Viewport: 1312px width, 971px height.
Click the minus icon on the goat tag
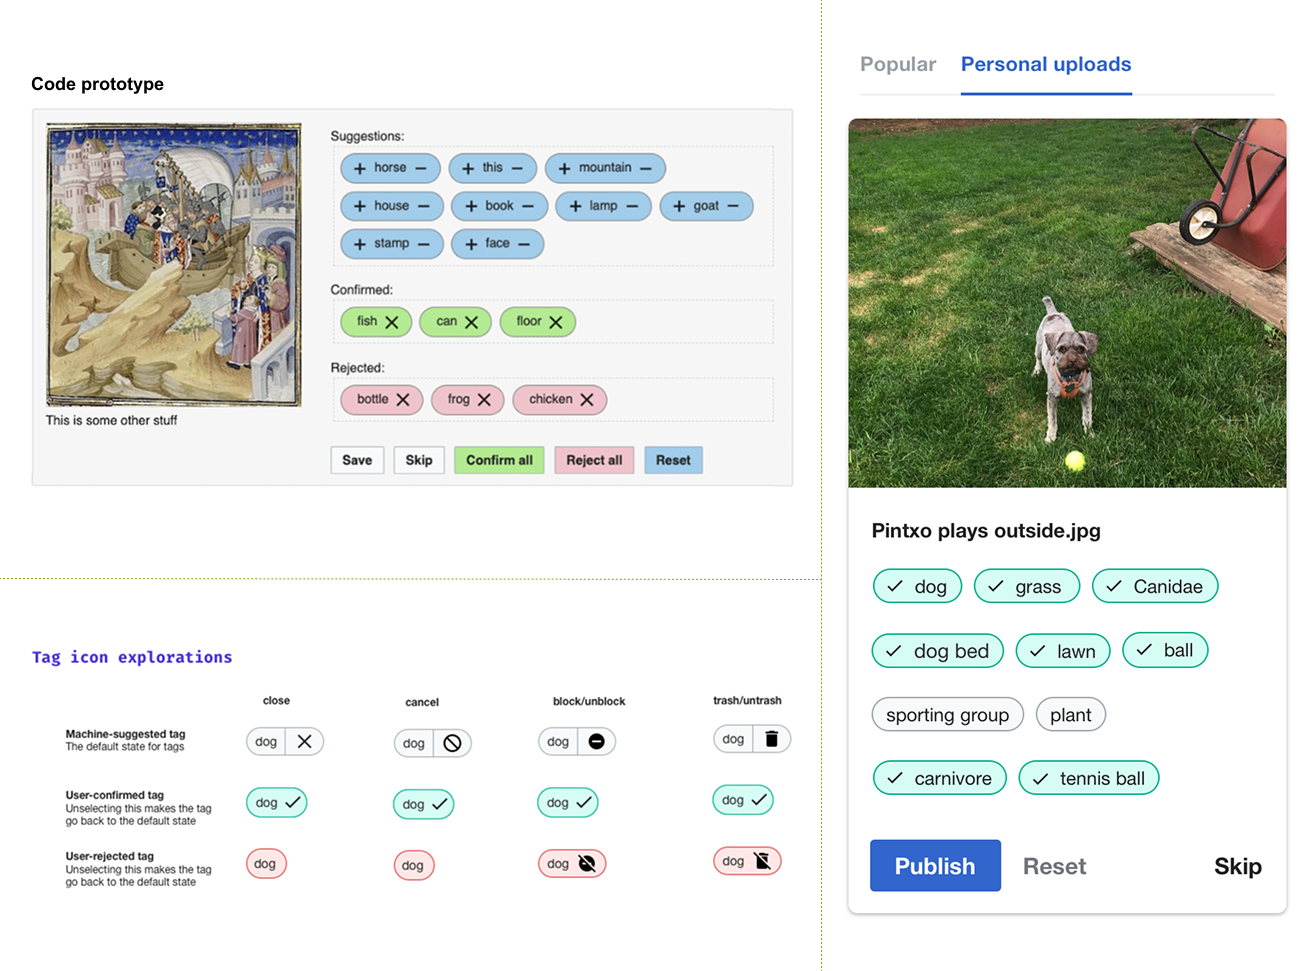click(x=733, y=206)
